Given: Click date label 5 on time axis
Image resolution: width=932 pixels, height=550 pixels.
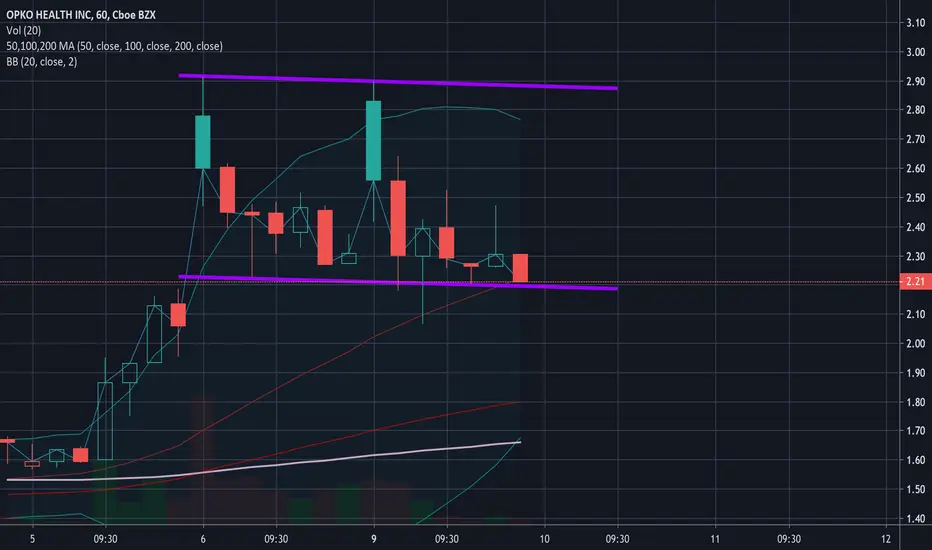Looking at the screenshot, I should click(x=32, y=539).
